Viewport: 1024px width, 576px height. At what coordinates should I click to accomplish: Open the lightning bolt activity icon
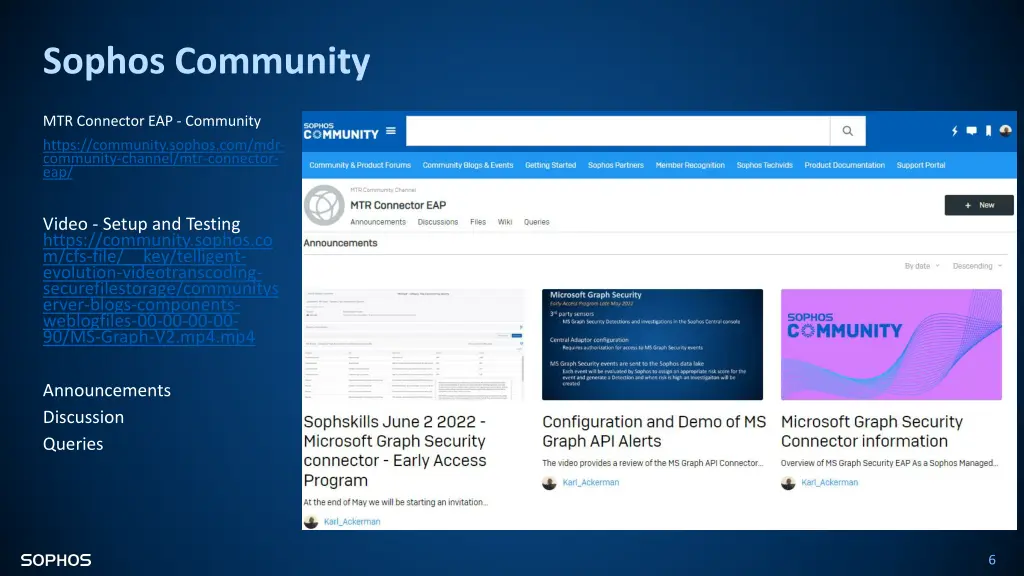pos(954,131)
